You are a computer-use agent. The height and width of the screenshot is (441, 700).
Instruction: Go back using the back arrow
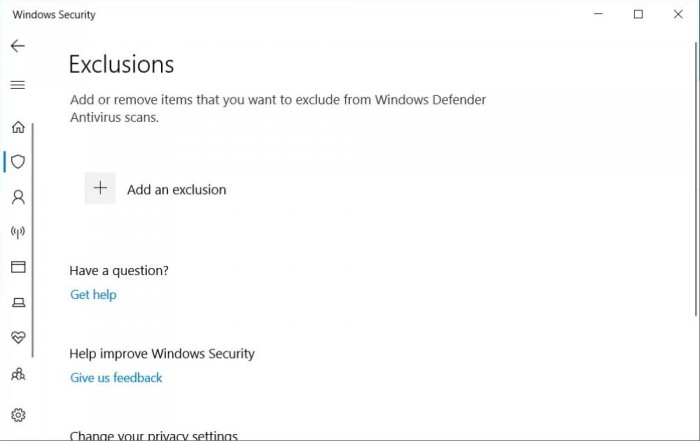17,46
